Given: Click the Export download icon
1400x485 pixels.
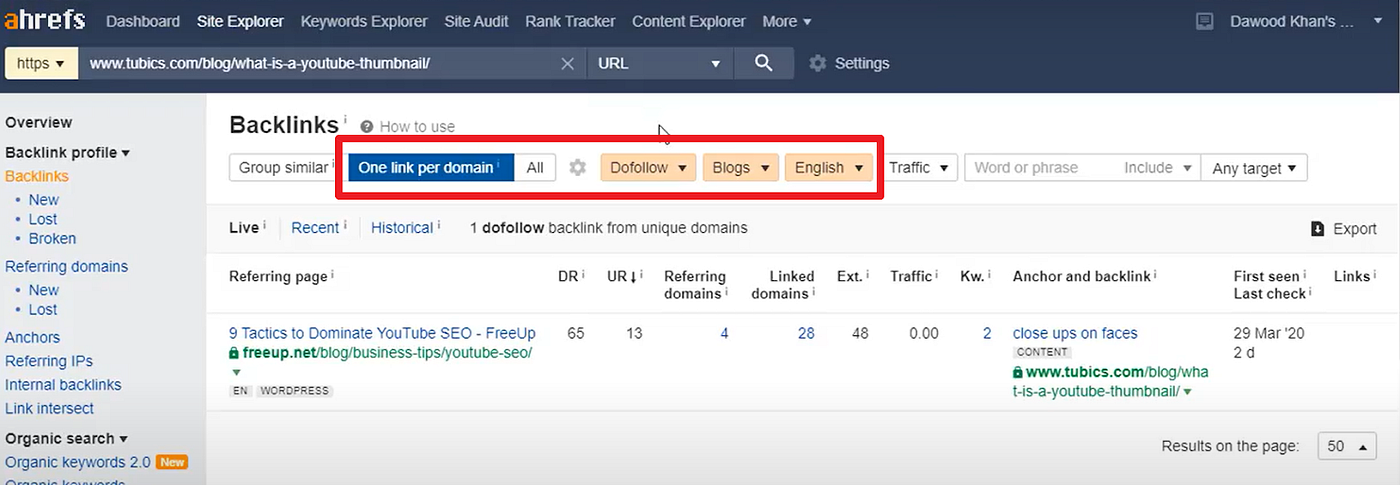Looking at the screenshot, I should 1318,229.
